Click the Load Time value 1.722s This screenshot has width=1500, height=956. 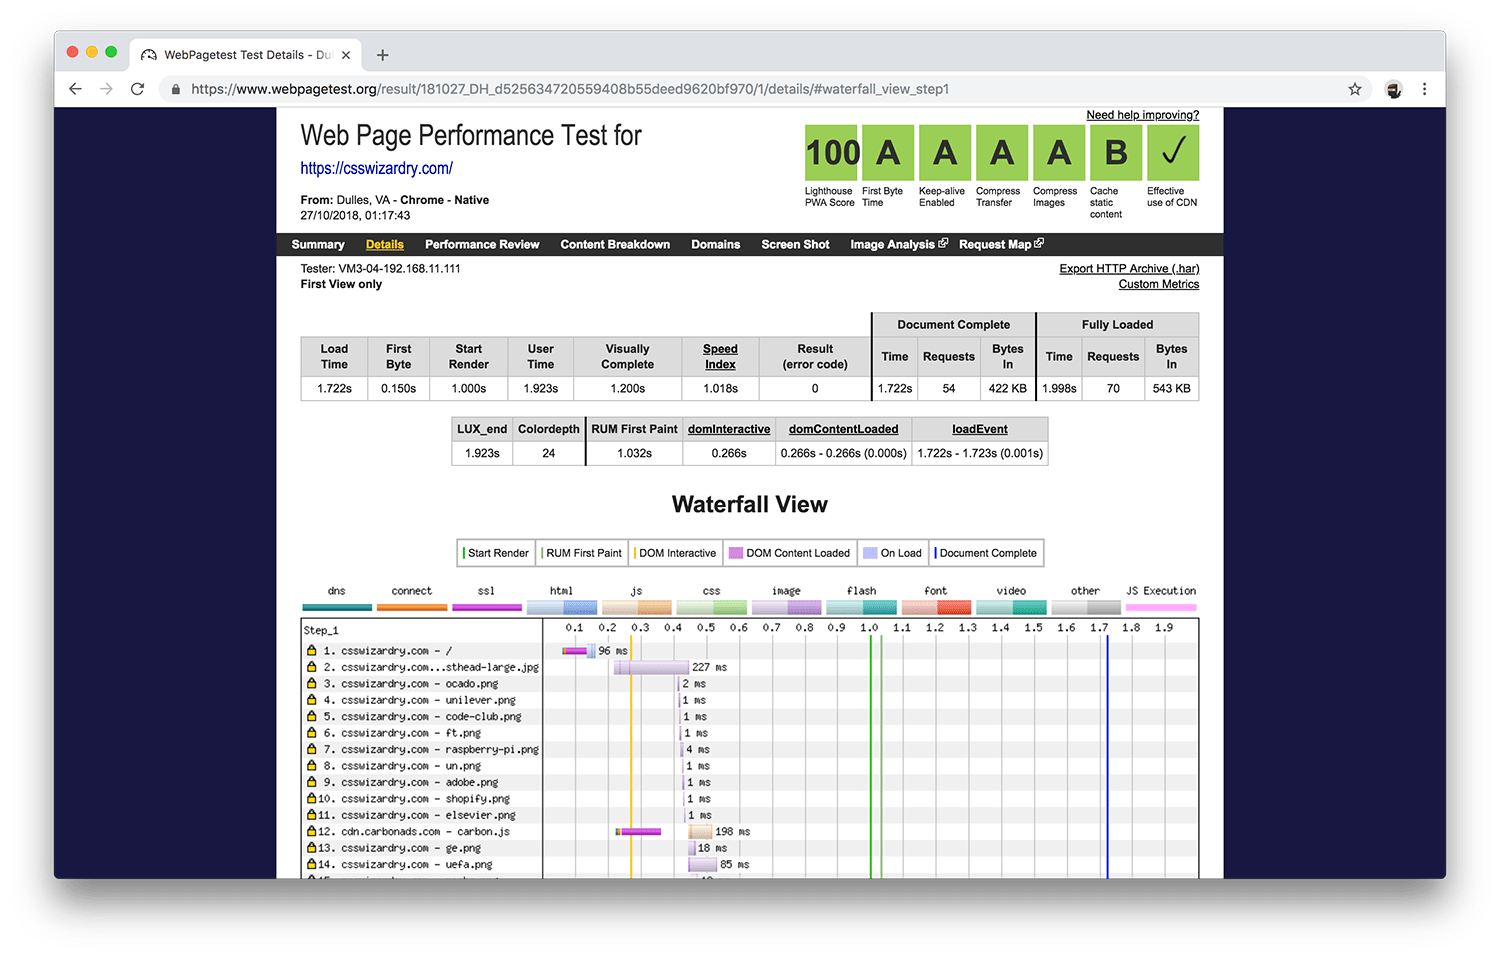click(334, 388)
